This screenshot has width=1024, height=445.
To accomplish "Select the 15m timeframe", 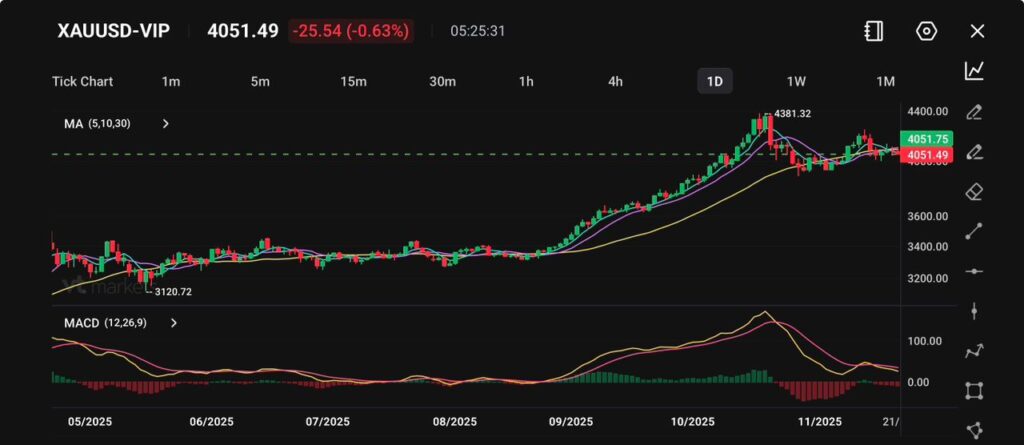I will pos(352,81).
